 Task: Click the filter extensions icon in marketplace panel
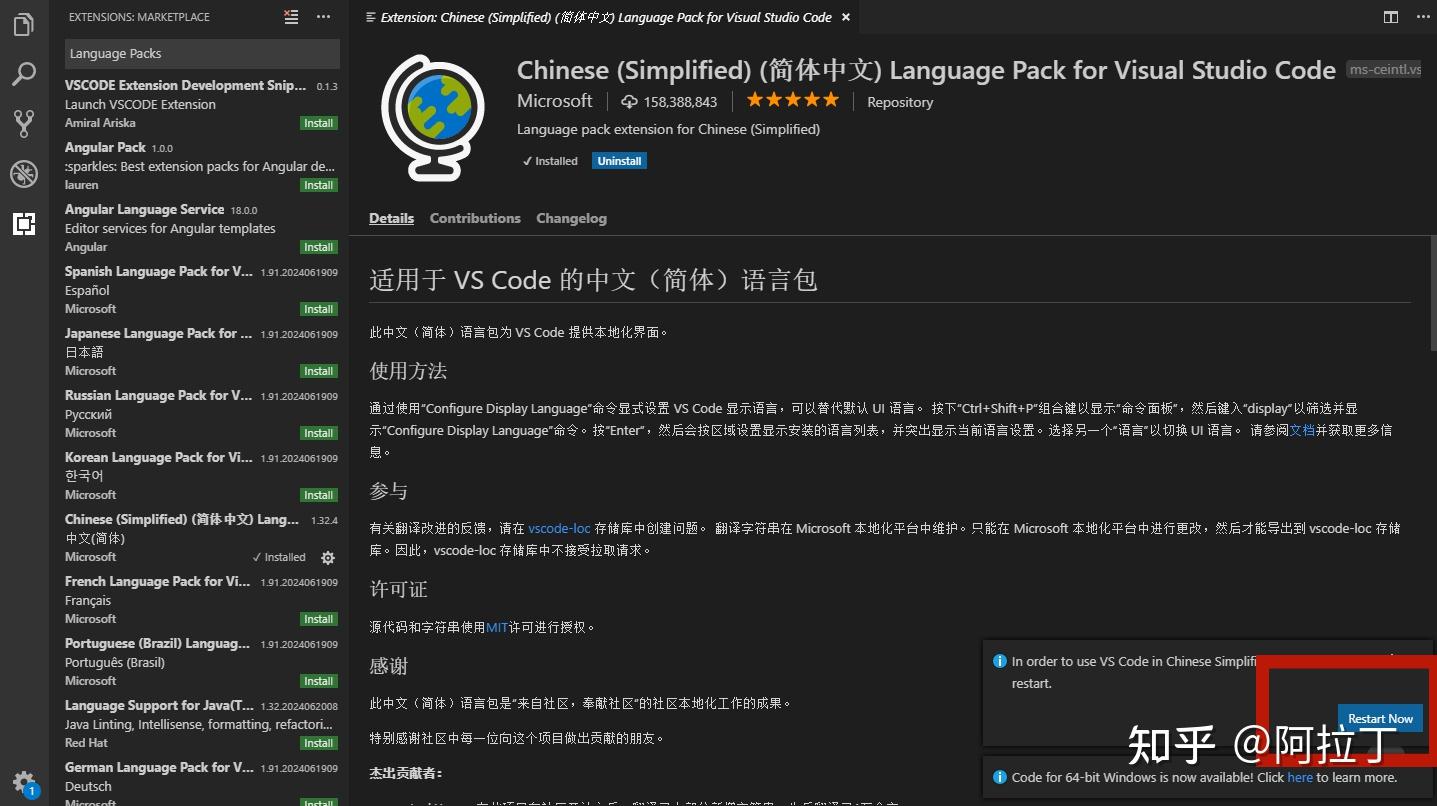(x=289, y=16)
